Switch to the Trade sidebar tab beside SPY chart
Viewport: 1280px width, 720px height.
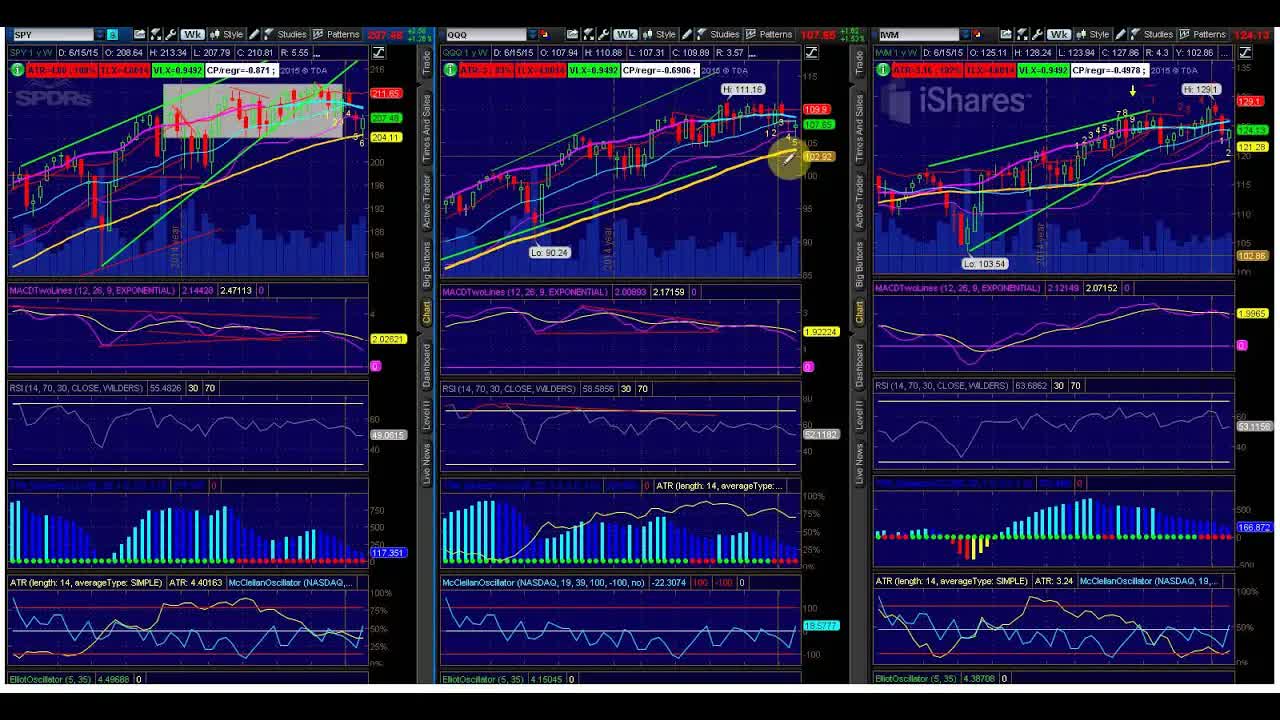click(426, 64)
